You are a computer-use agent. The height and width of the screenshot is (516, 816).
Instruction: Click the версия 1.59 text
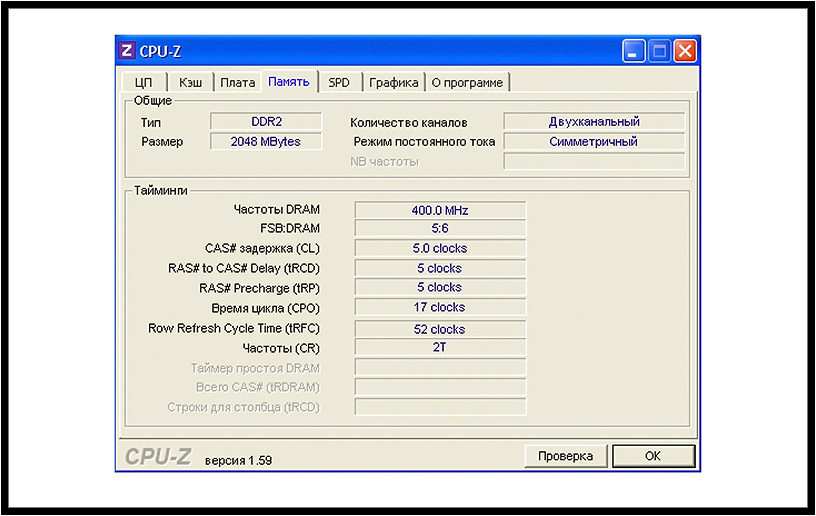[x=238, y=460]
